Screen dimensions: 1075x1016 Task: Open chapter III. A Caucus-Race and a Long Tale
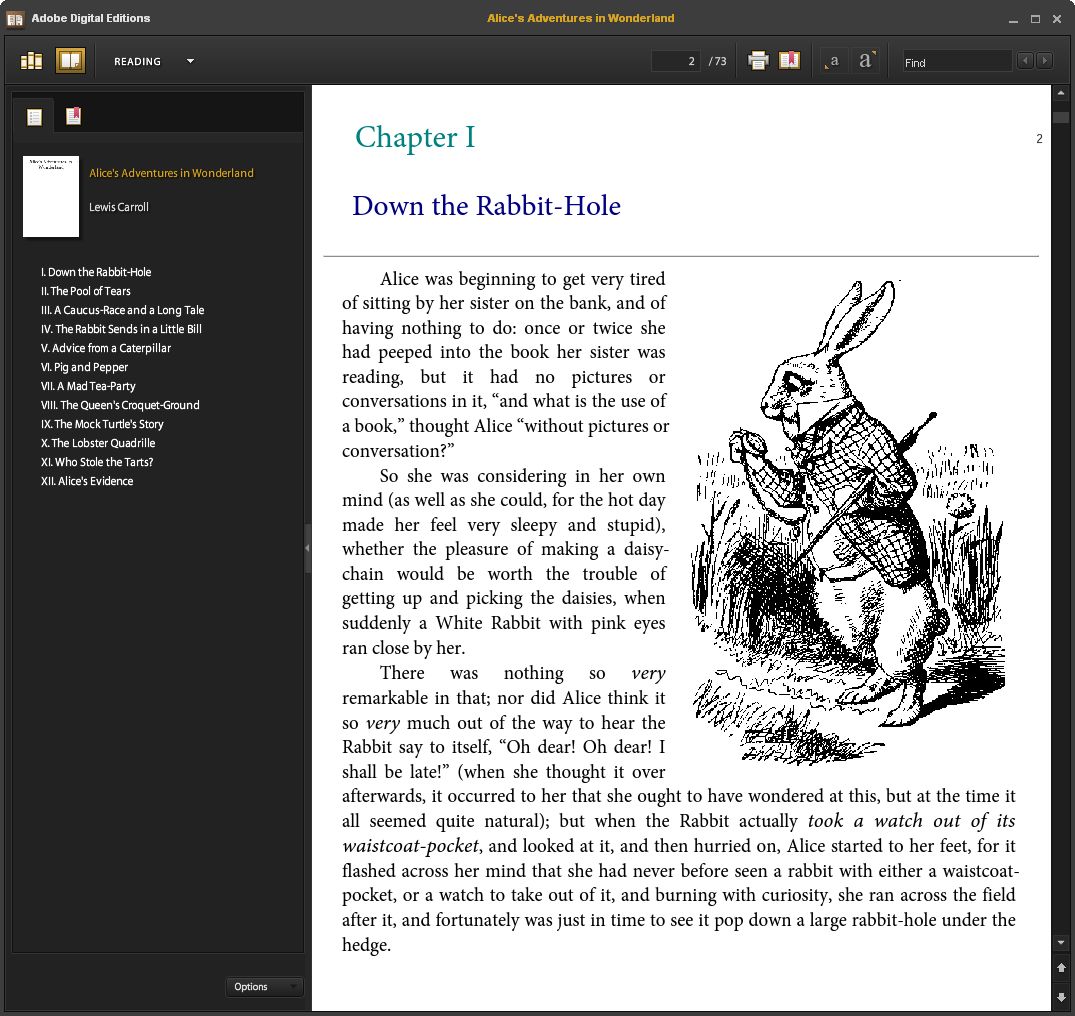tap(122, 310)
